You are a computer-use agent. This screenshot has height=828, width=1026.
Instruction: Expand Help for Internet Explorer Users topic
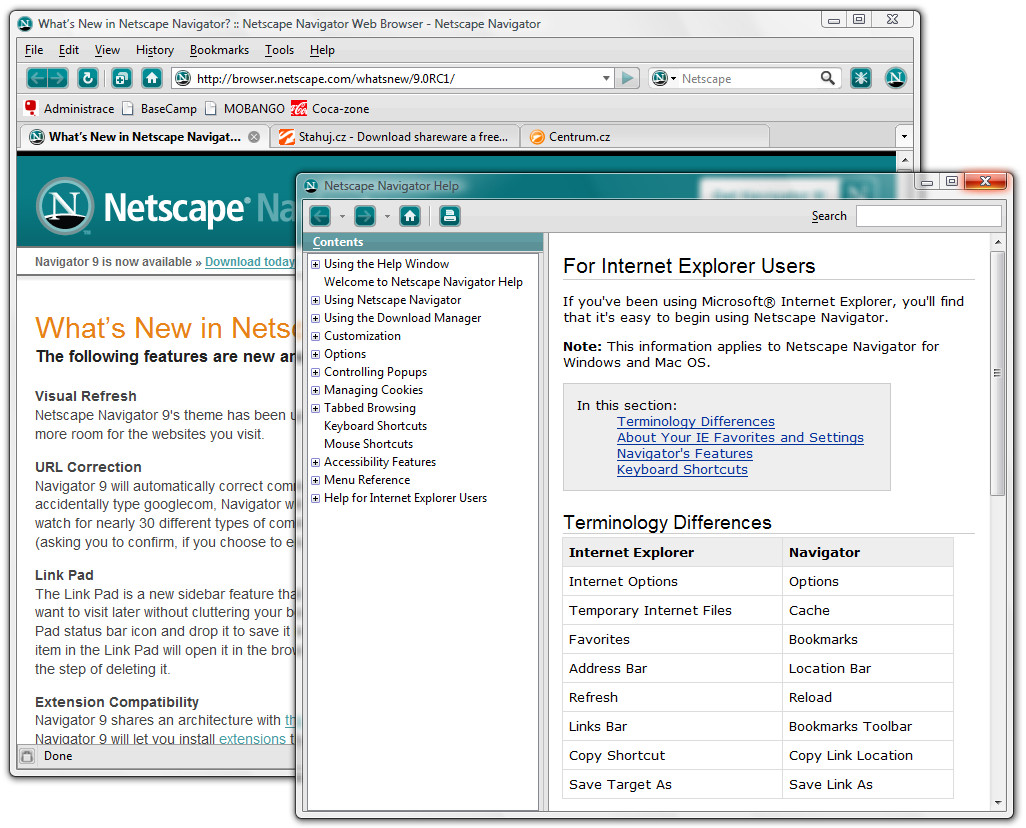click(x=315, y=498)
